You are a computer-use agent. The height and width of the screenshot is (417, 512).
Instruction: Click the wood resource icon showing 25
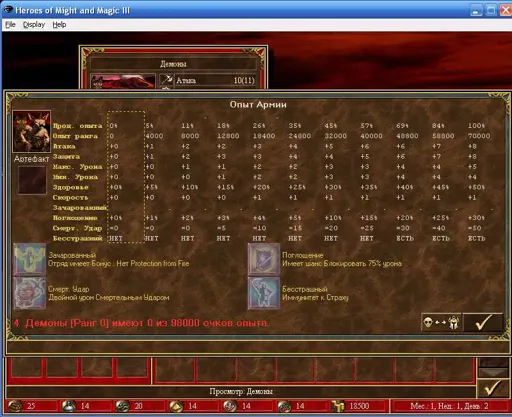point(15,406)
